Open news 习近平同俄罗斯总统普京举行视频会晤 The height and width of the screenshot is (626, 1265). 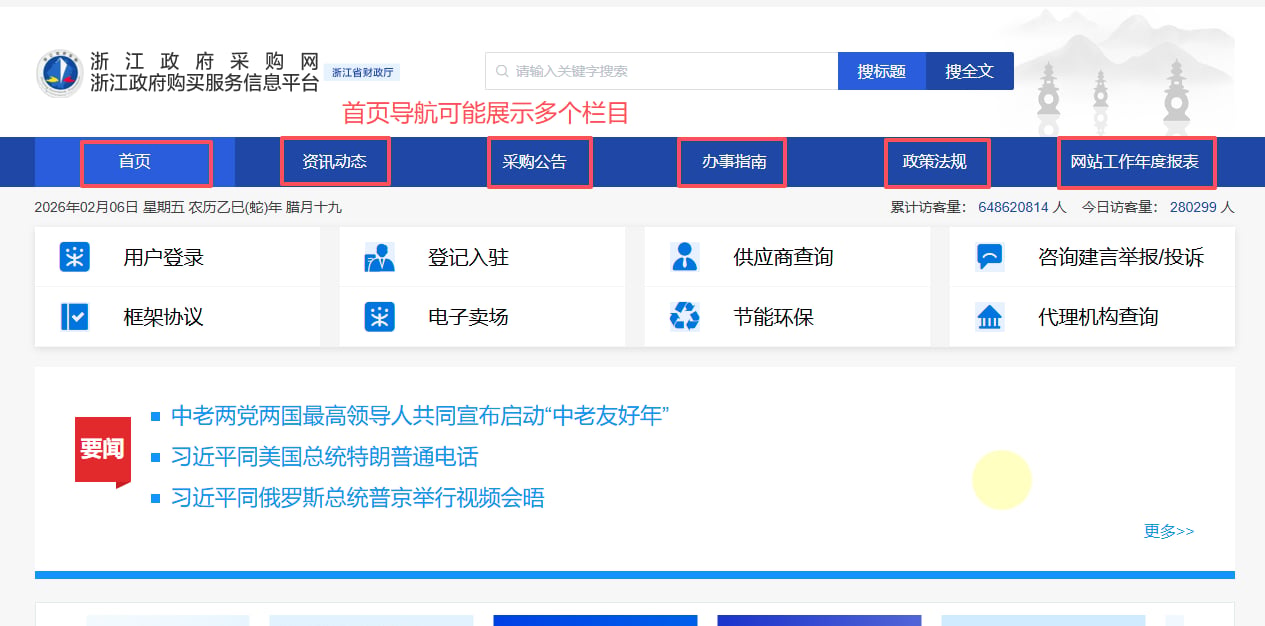[358, 498]
